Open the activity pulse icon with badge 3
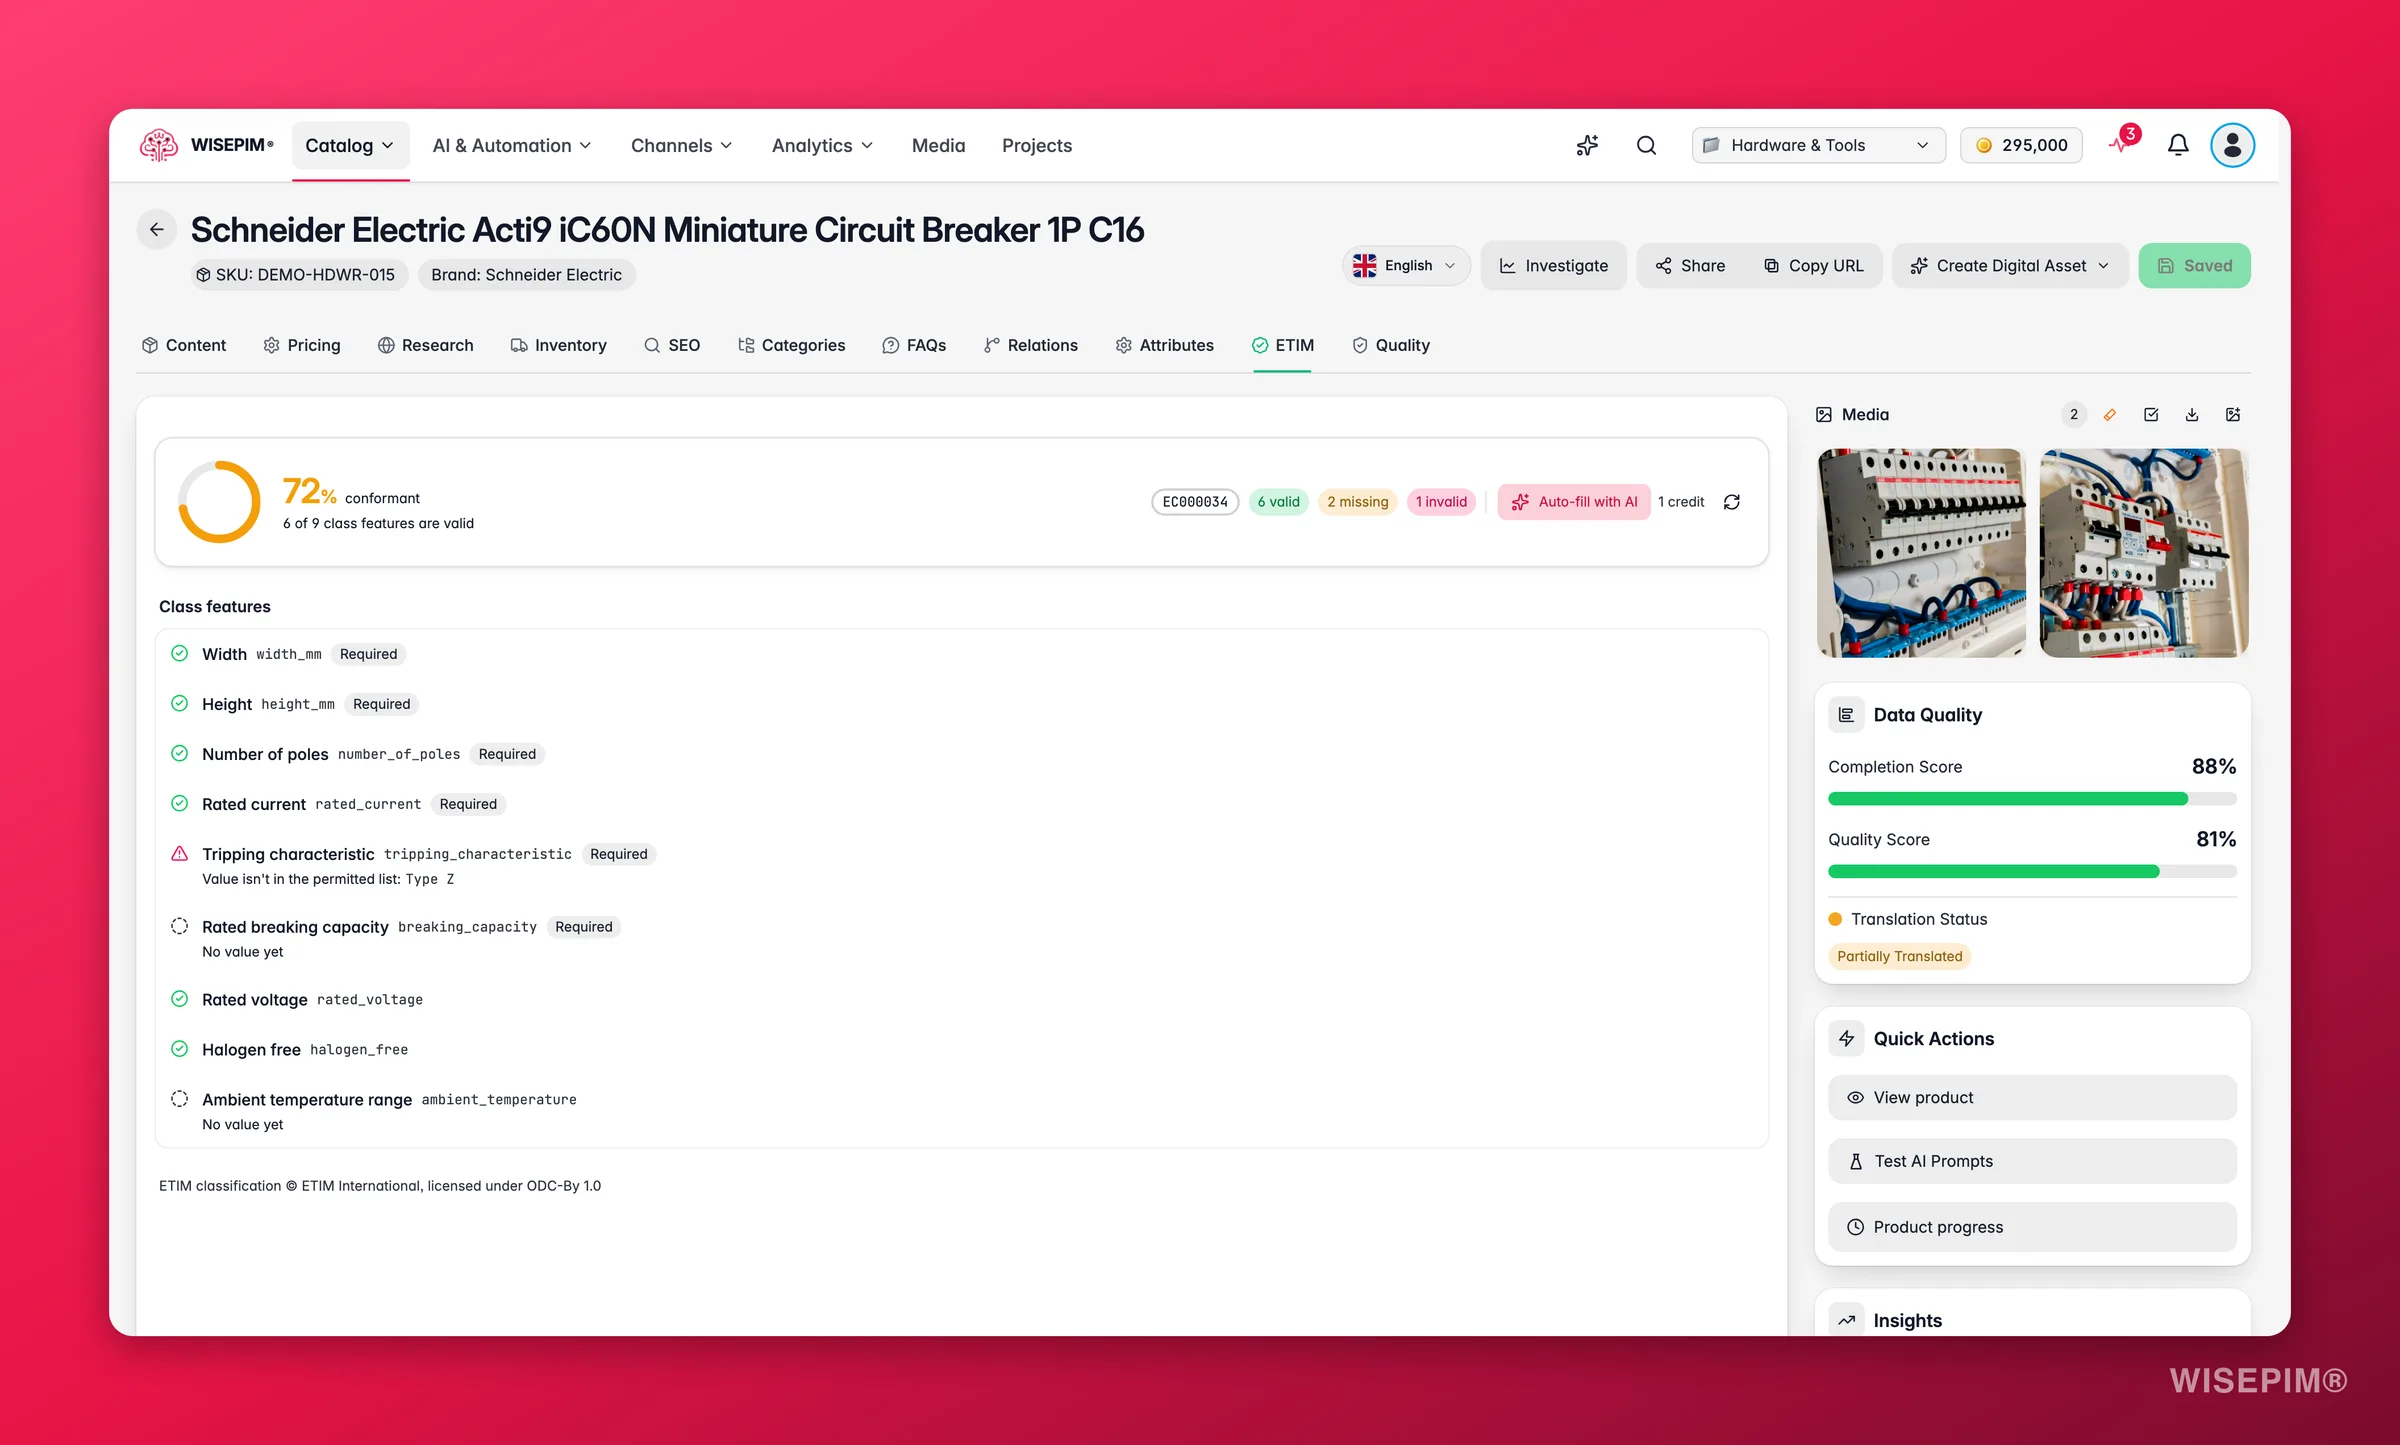2400x1445 pixels. point(2123,143)
